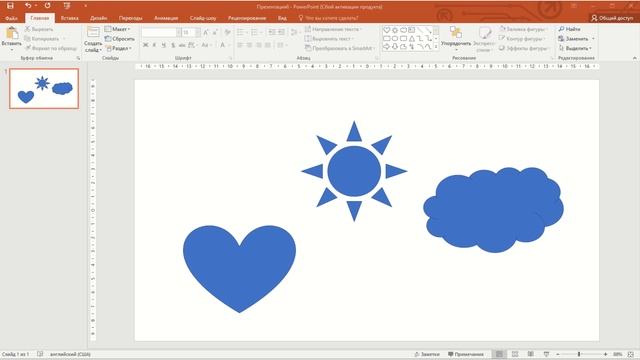
Task: Open Направление текста (Text Direction) dropdown
Action: coord(333,29)
